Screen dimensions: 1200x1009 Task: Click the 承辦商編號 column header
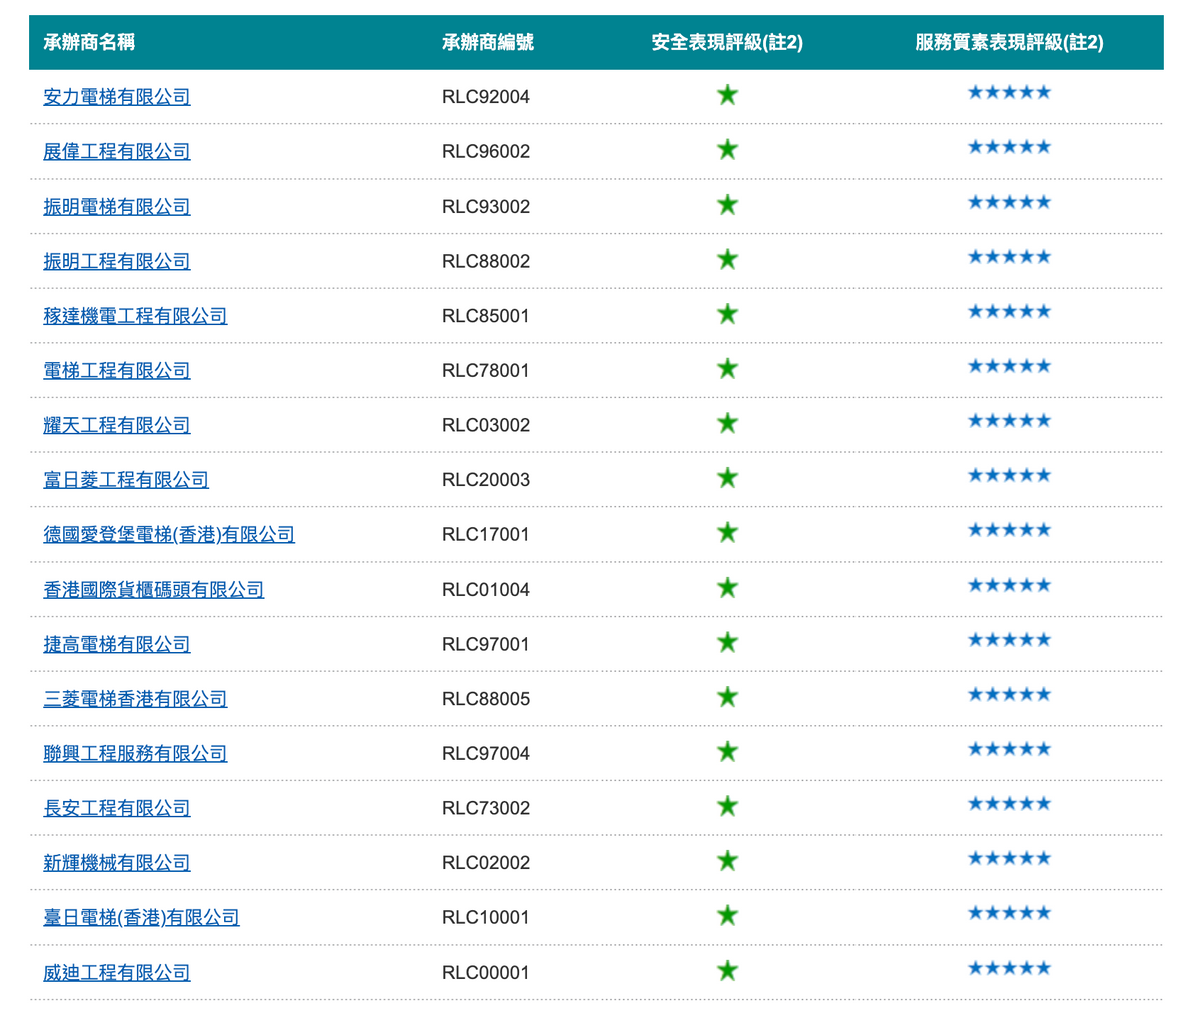click(x=488, y=42)
